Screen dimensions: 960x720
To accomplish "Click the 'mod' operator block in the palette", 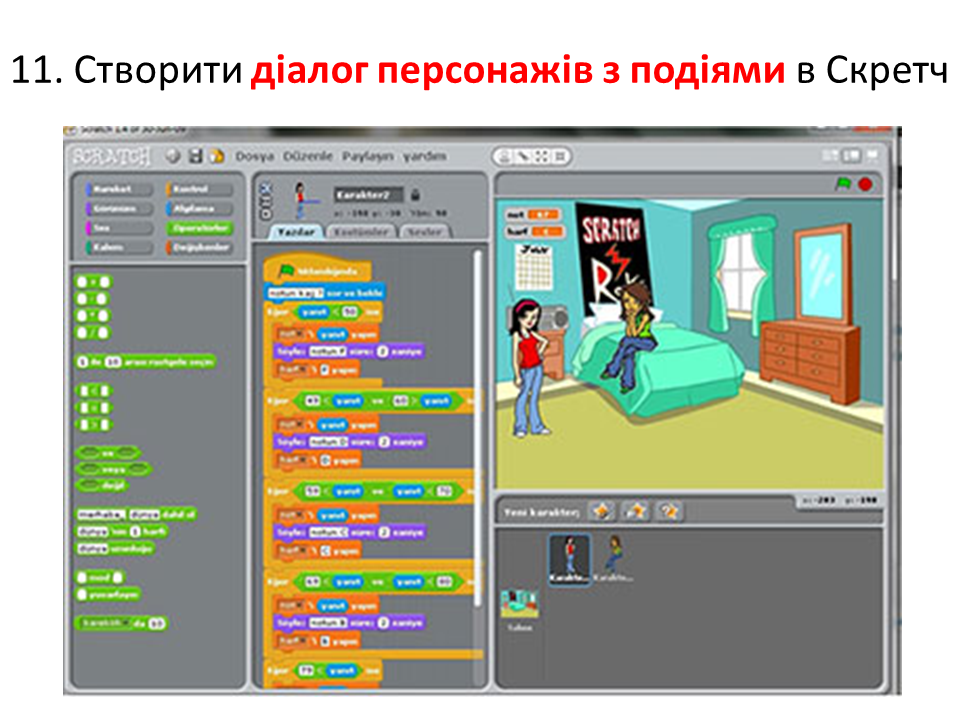I will tap(100, 577).
